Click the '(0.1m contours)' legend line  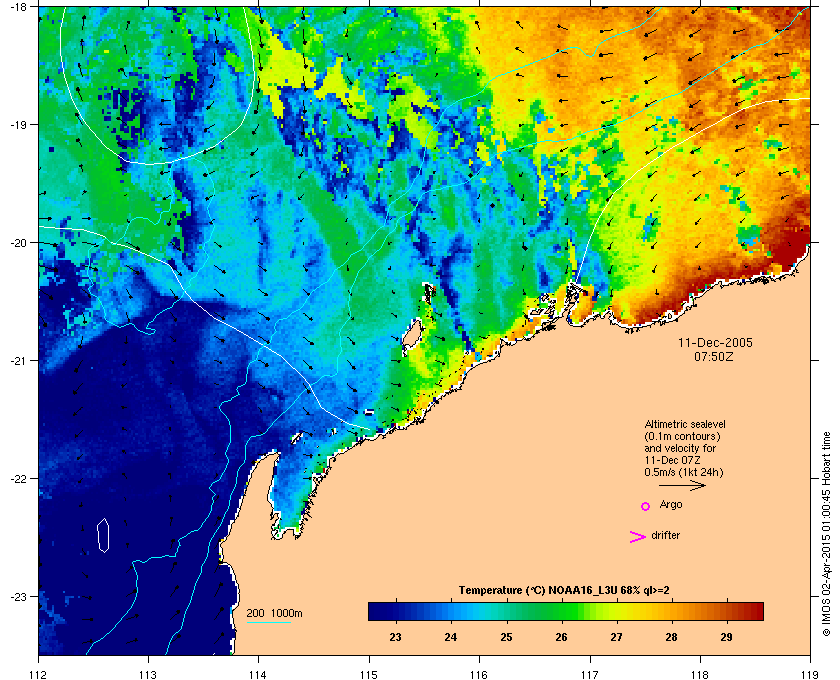point(682,436)
